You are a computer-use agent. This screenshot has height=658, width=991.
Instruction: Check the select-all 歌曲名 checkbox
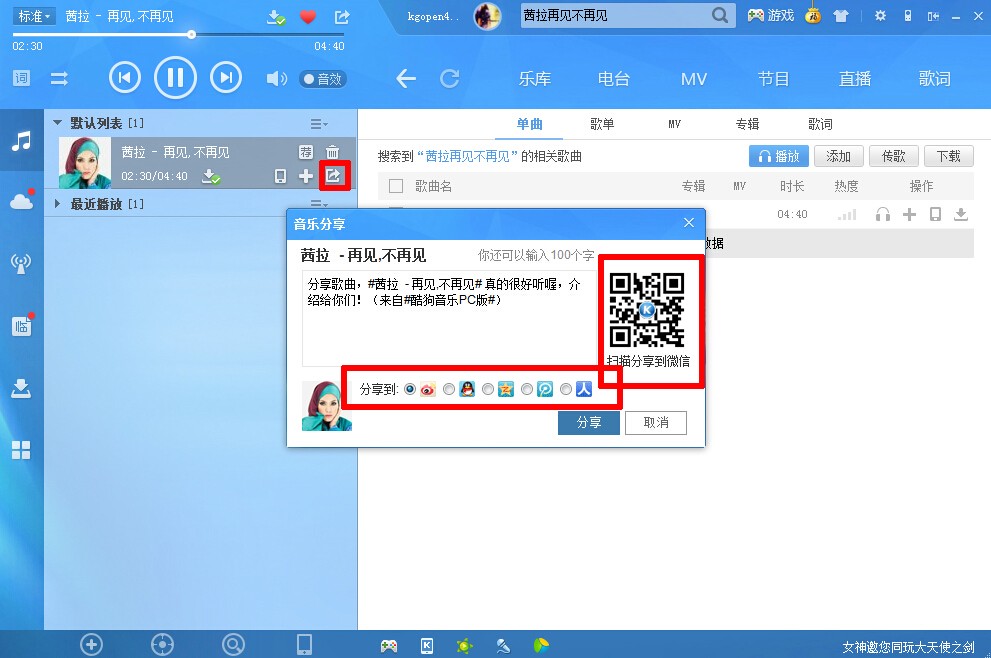396,186
